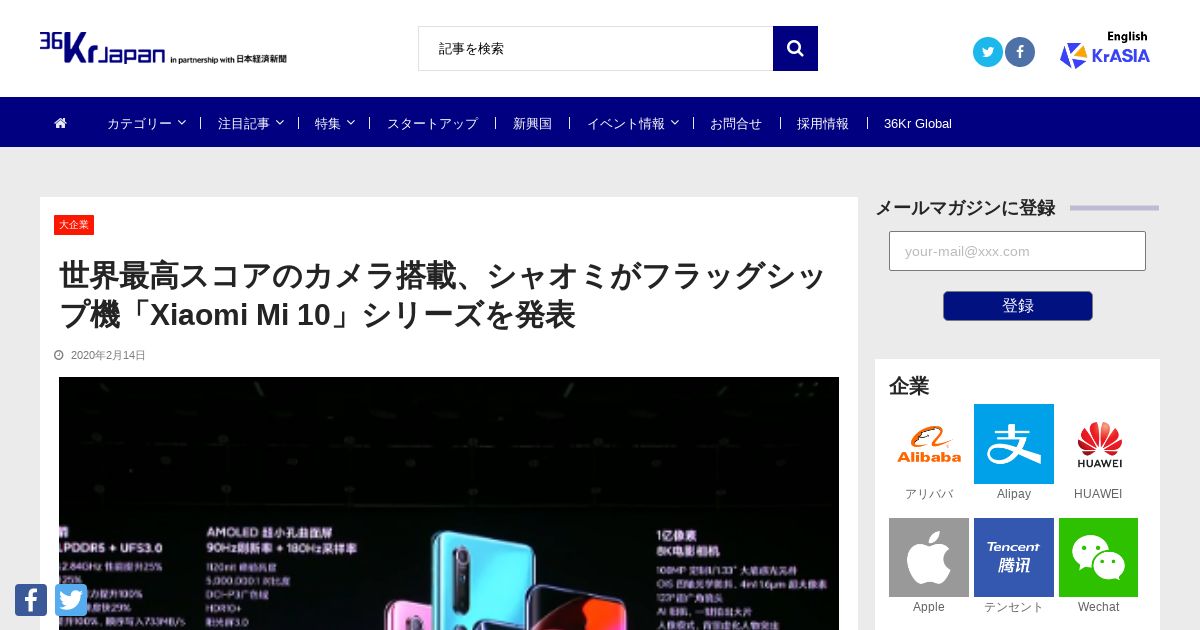Expand the イベント情報 dropdown menu
The image size is (1200, 630).
point(632,123)
